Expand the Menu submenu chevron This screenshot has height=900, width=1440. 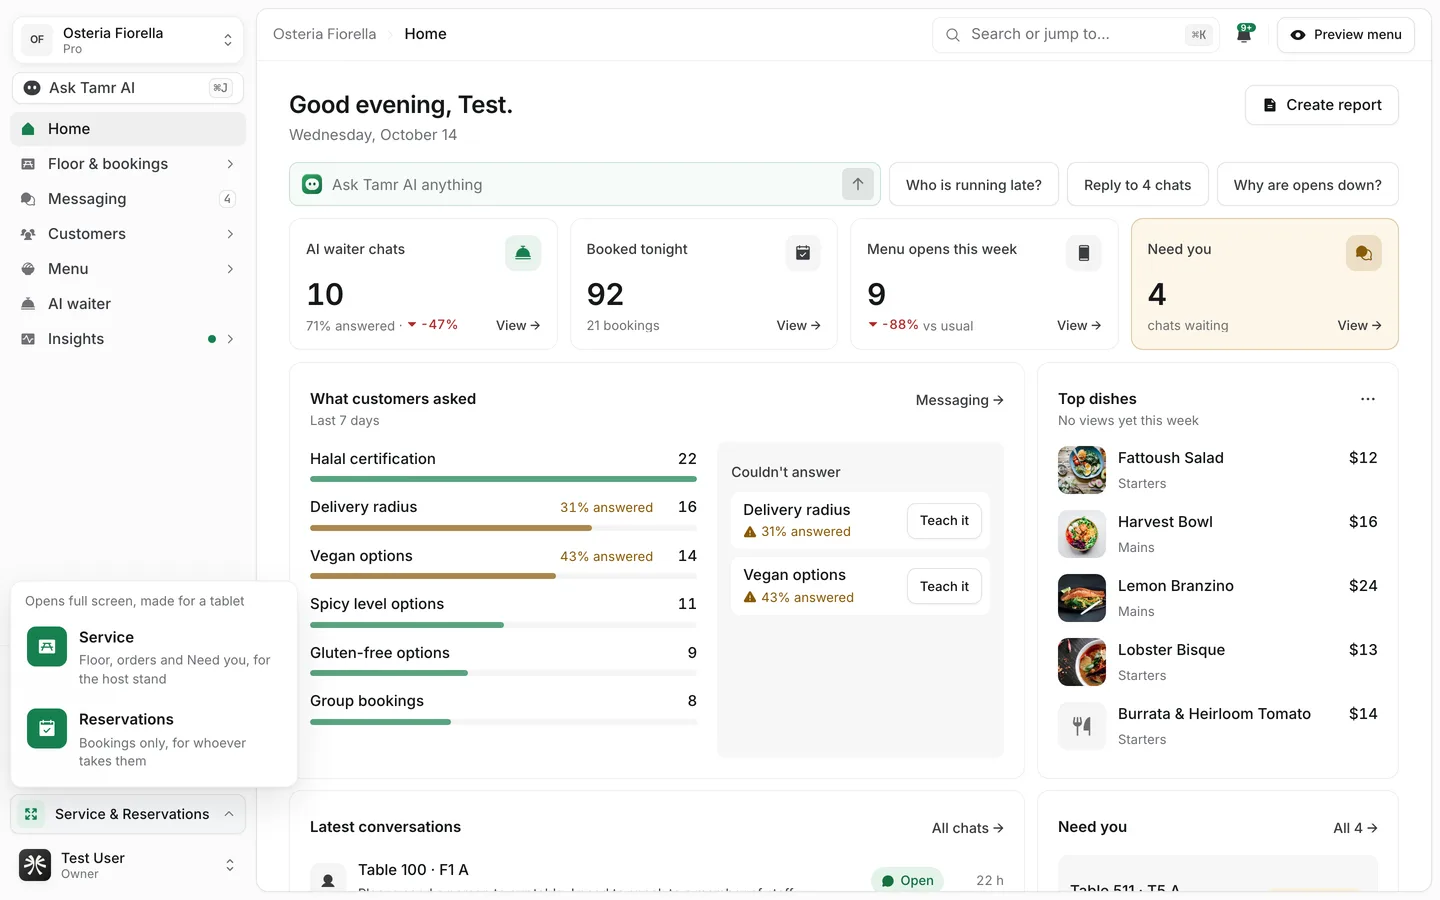[230, 269]
